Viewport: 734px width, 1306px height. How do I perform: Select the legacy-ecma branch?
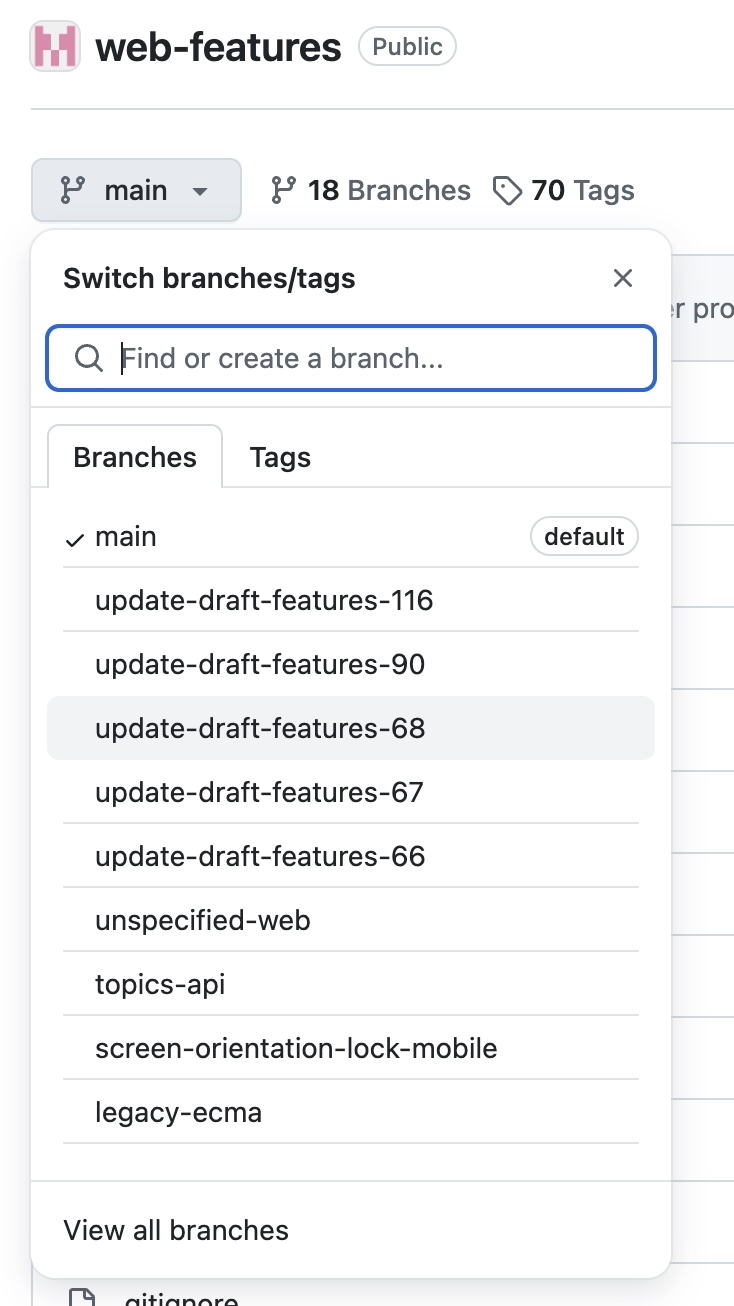pos(351,1112)
